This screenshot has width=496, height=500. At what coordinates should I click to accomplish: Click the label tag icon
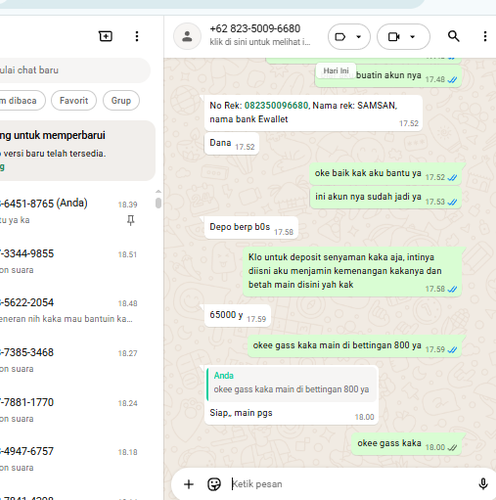(x=340, y=37)
